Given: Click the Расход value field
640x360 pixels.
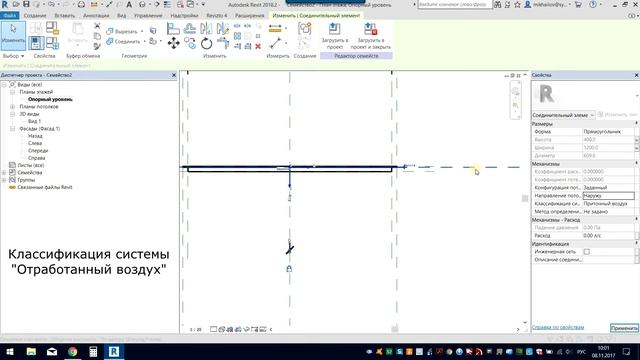Looking at the screenshot, I should [608, 236].
